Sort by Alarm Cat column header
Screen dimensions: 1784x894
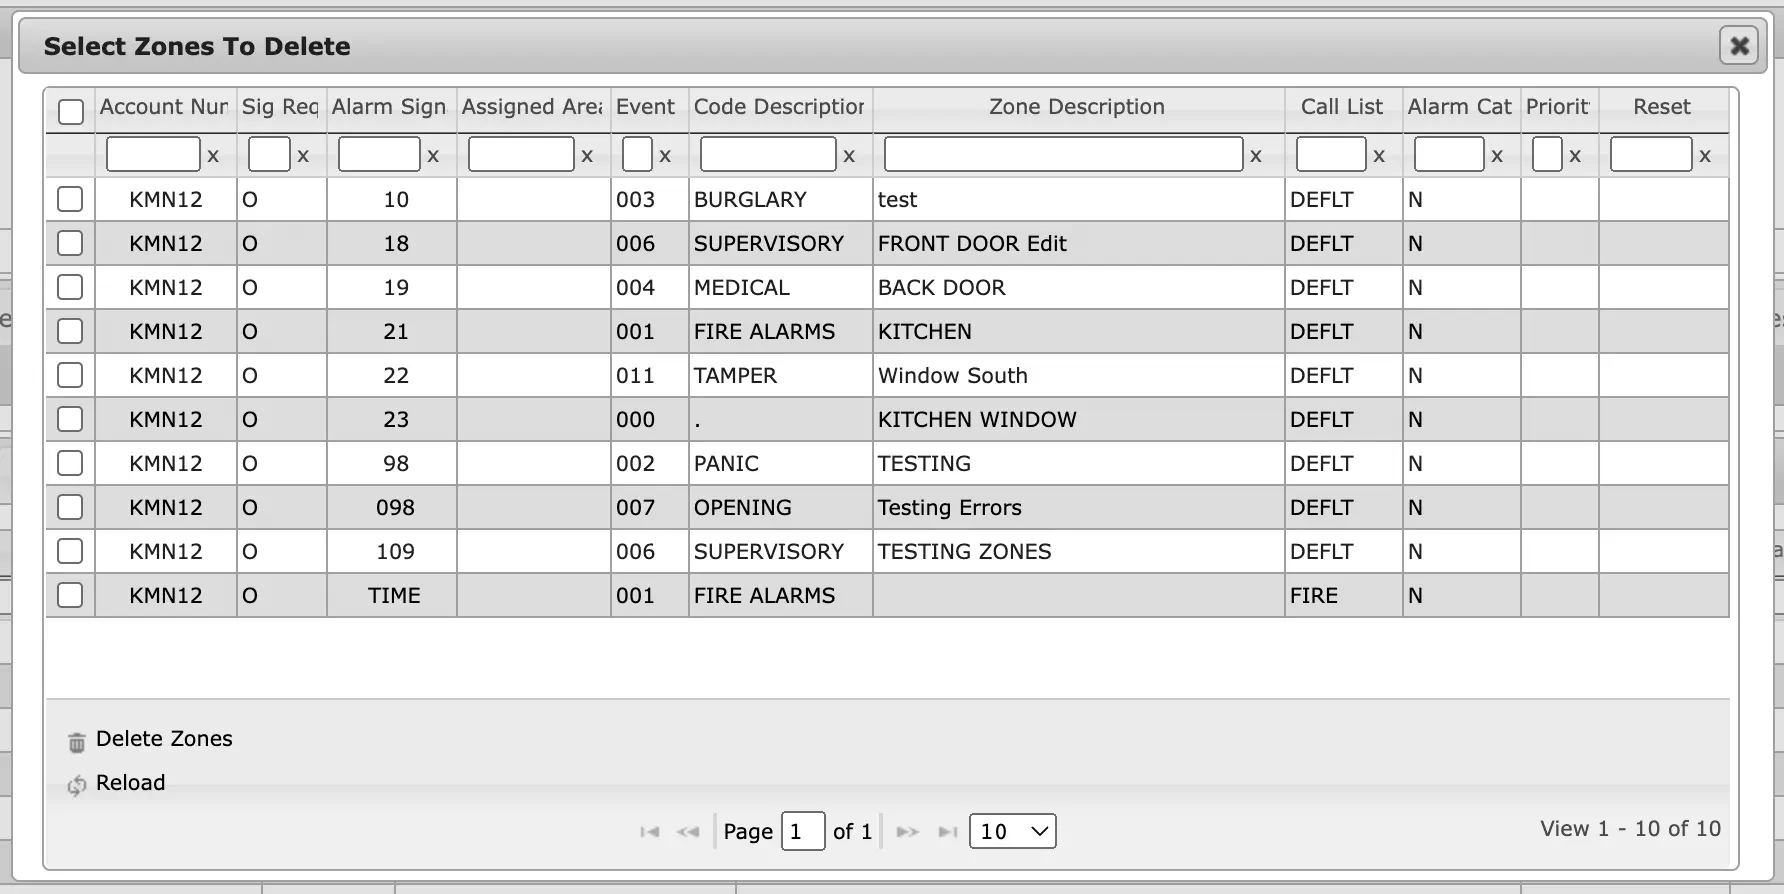[x=1460, y=107]
